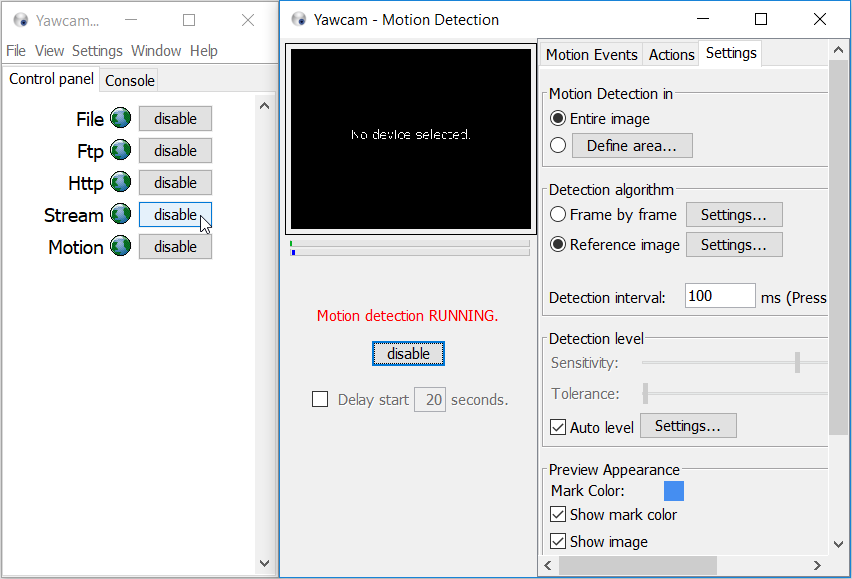The height and width of the screenshot is (579, 852).
Task: Open the Settings menu in Yawcam
Action: (x=97, y=51)
